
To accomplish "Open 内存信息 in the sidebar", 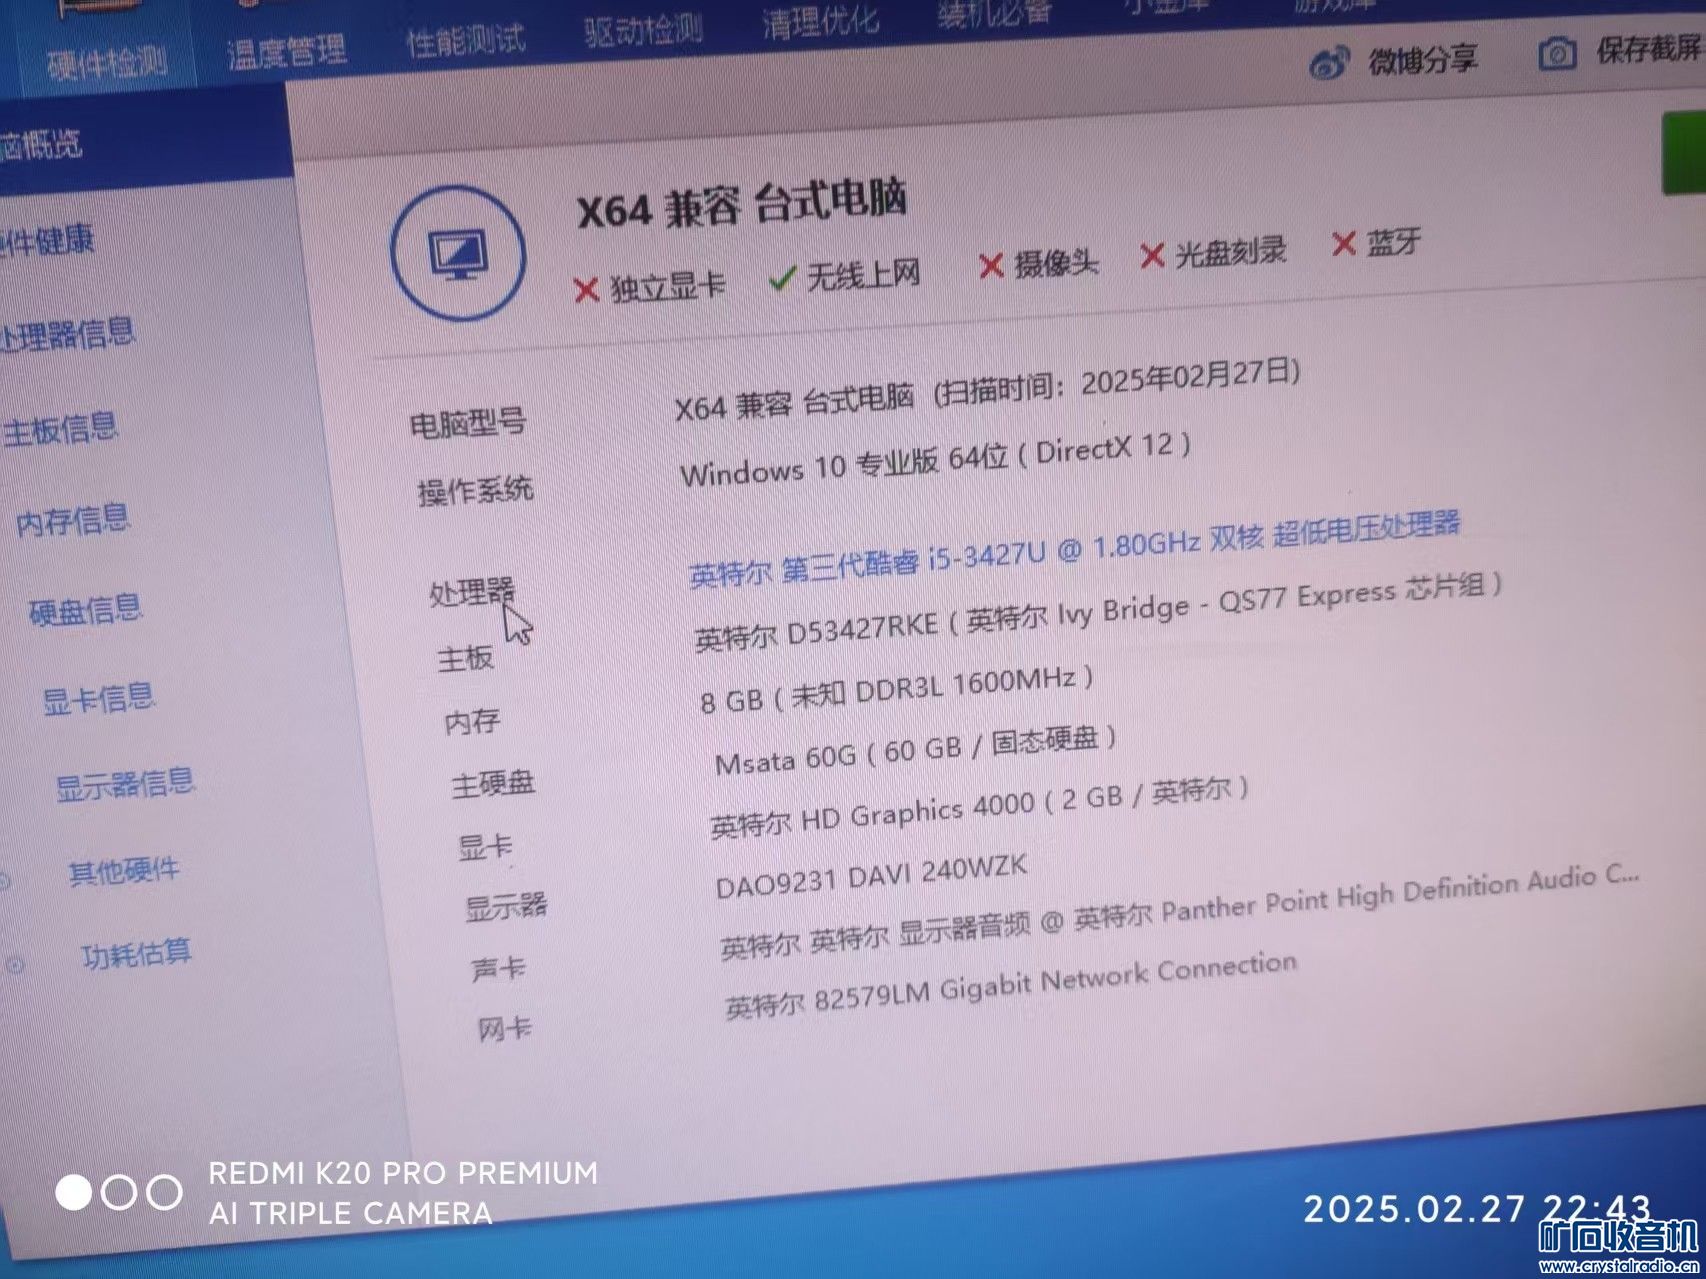I will 72,520.
